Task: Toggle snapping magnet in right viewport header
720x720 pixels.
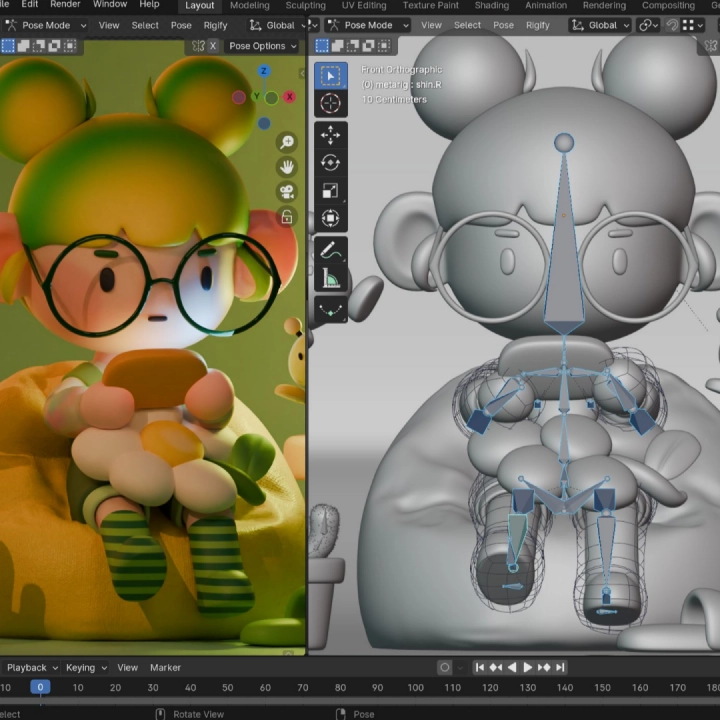Action: (x=672, y=25)
